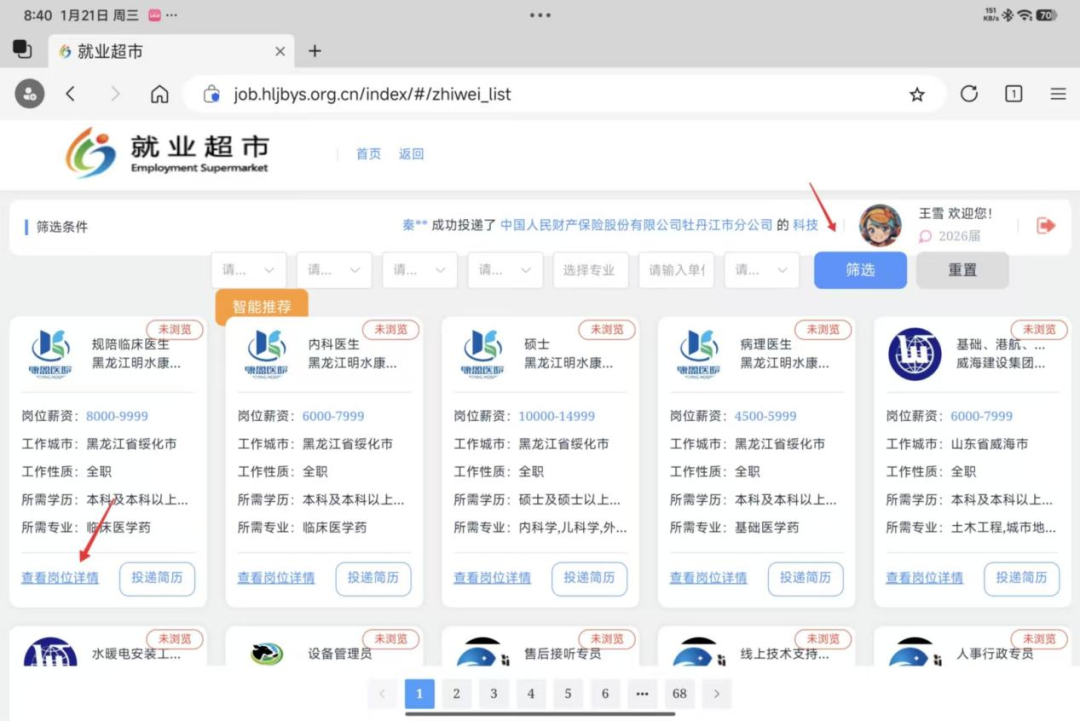
Task: Open the browser hamburger menu
Action: (x=1058, y=94)
